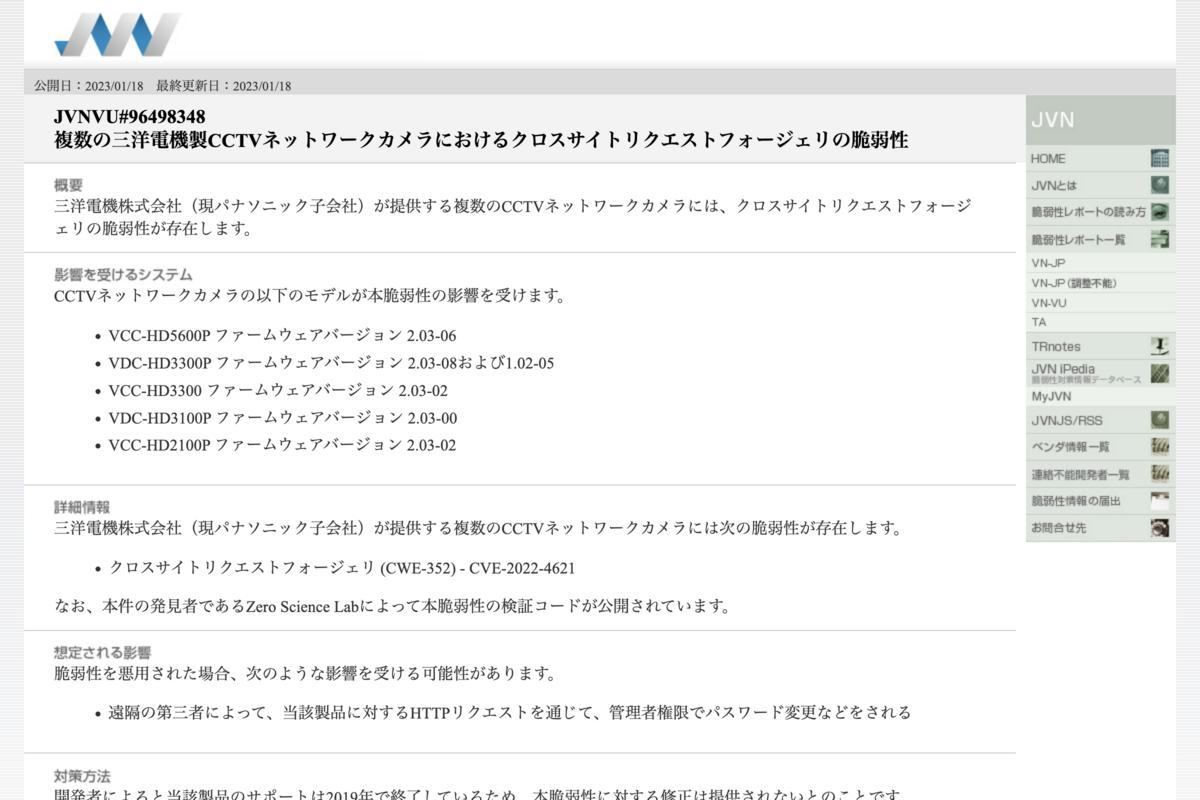Click the 対策方法 section heading

click(82, 776)
